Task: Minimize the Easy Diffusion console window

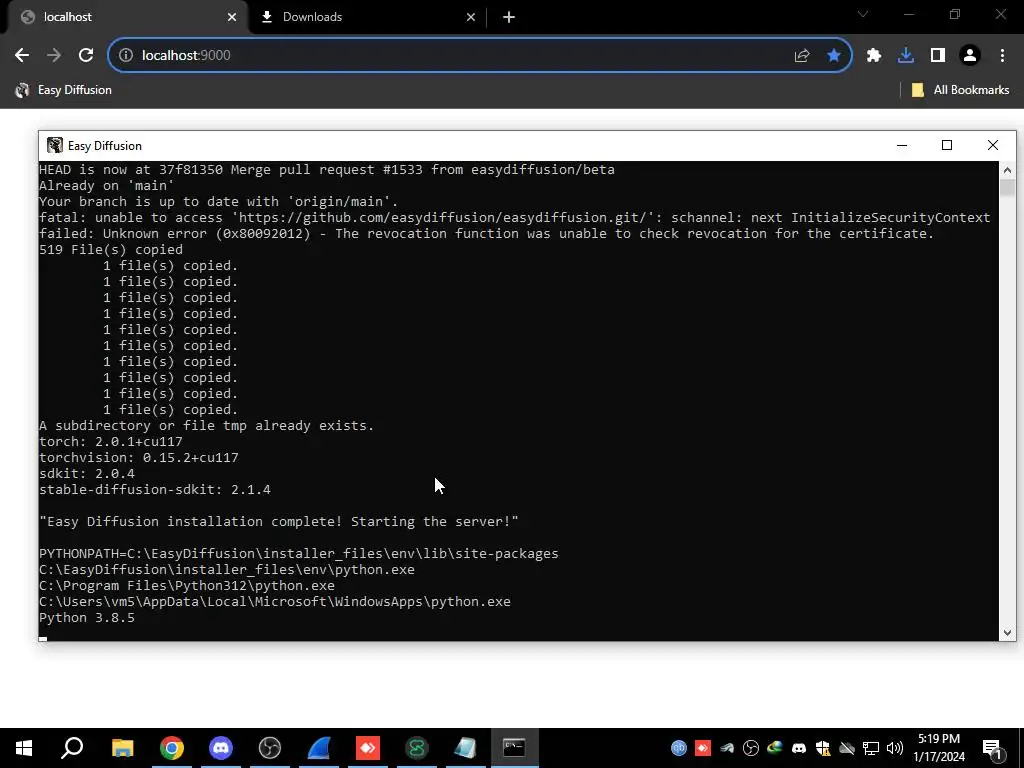Action: (902, 145)
